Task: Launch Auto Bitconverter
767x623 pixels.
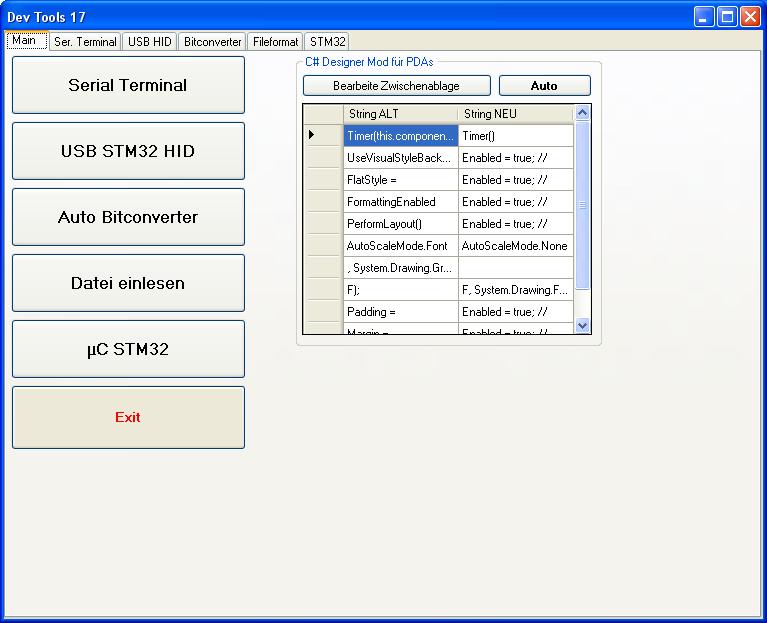Action: tap(128, 217)
